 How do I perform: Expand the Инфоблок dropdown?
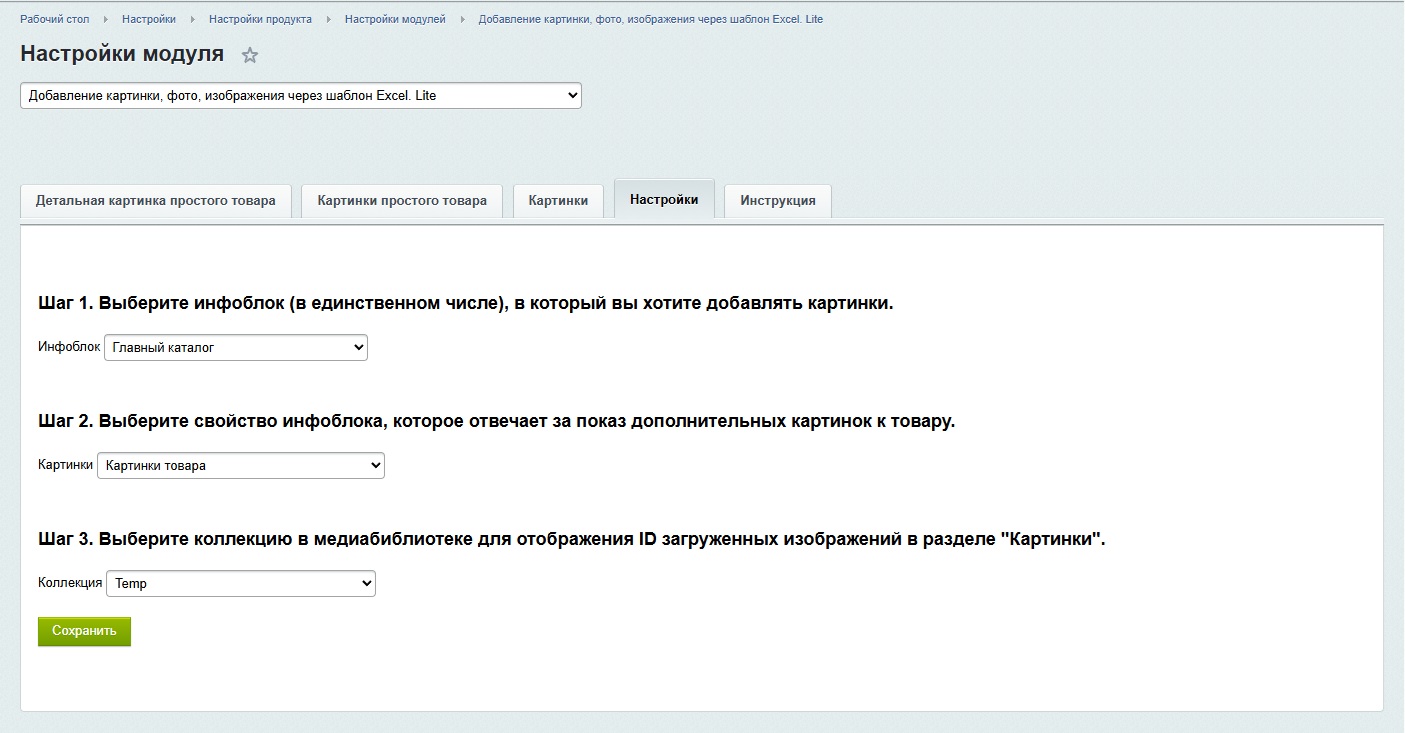[x=236, y=348]
